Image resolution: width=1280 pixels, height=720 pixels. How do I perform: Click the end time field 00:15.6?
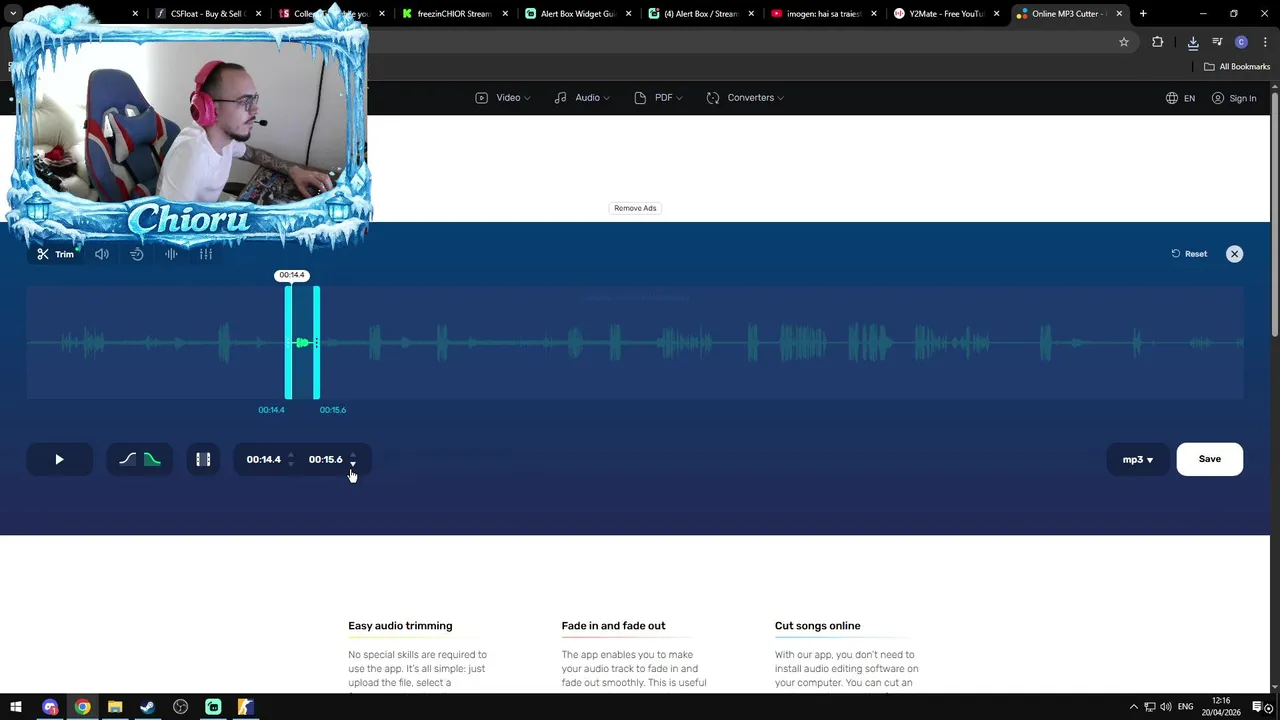325,459
